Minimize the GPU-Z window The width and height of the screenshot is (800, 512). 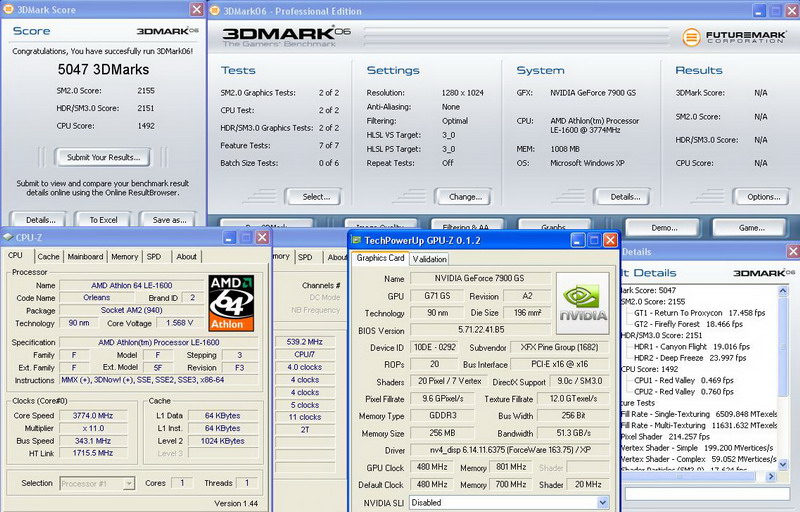[578, 240]
